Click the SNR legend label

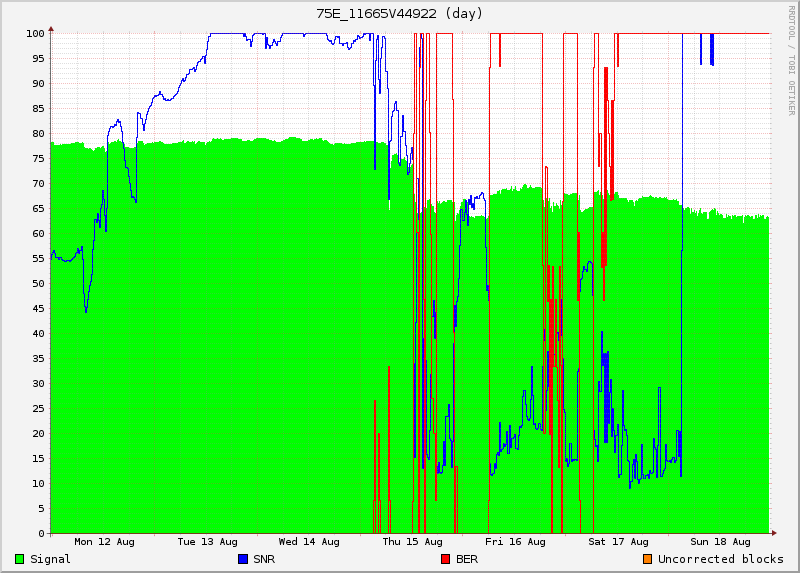click(264, 559)
